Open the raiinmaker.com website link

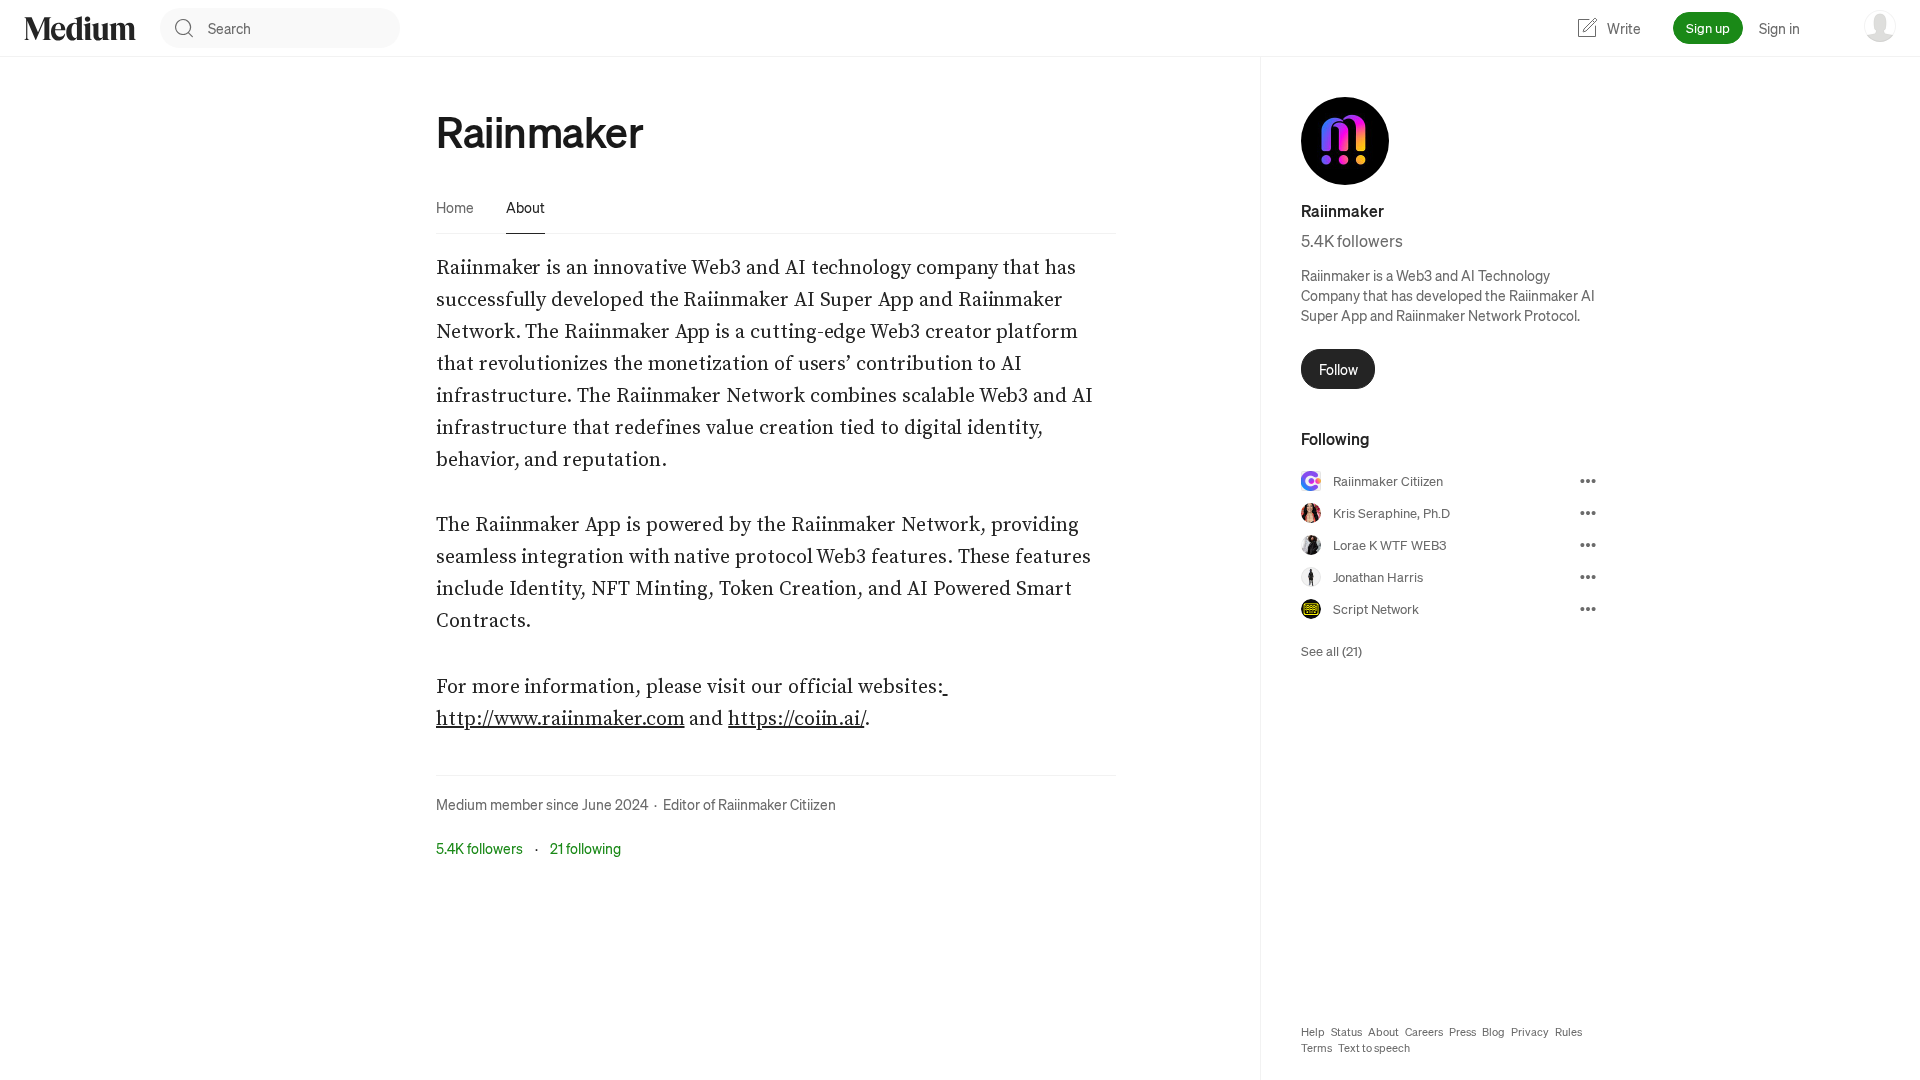[560, 718]
